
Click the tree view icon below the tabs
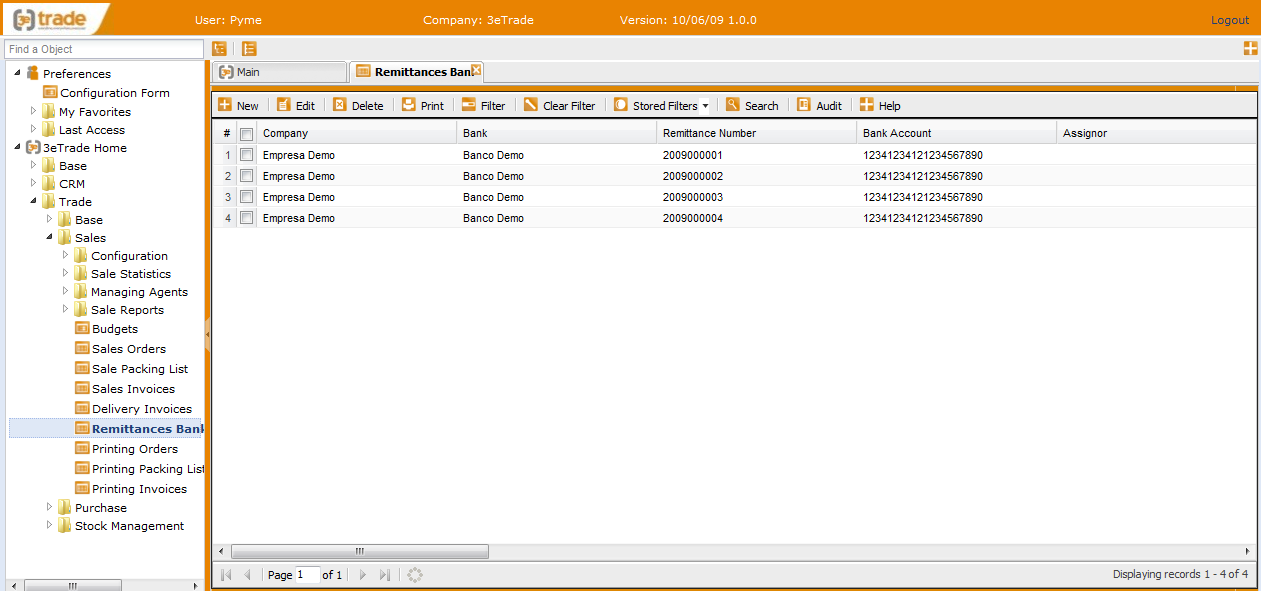click(218, 47)
